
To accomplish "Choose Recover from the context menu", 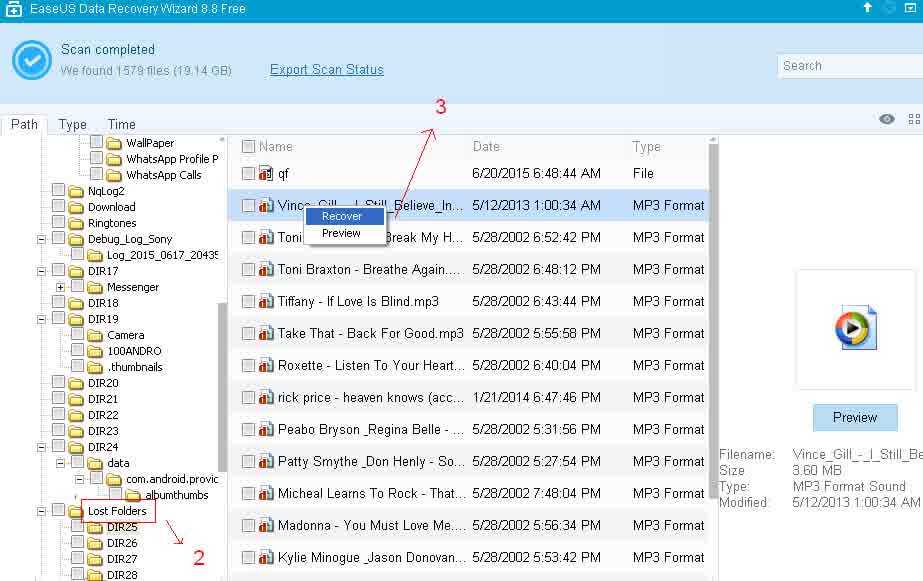I will [x=342, y=215].
